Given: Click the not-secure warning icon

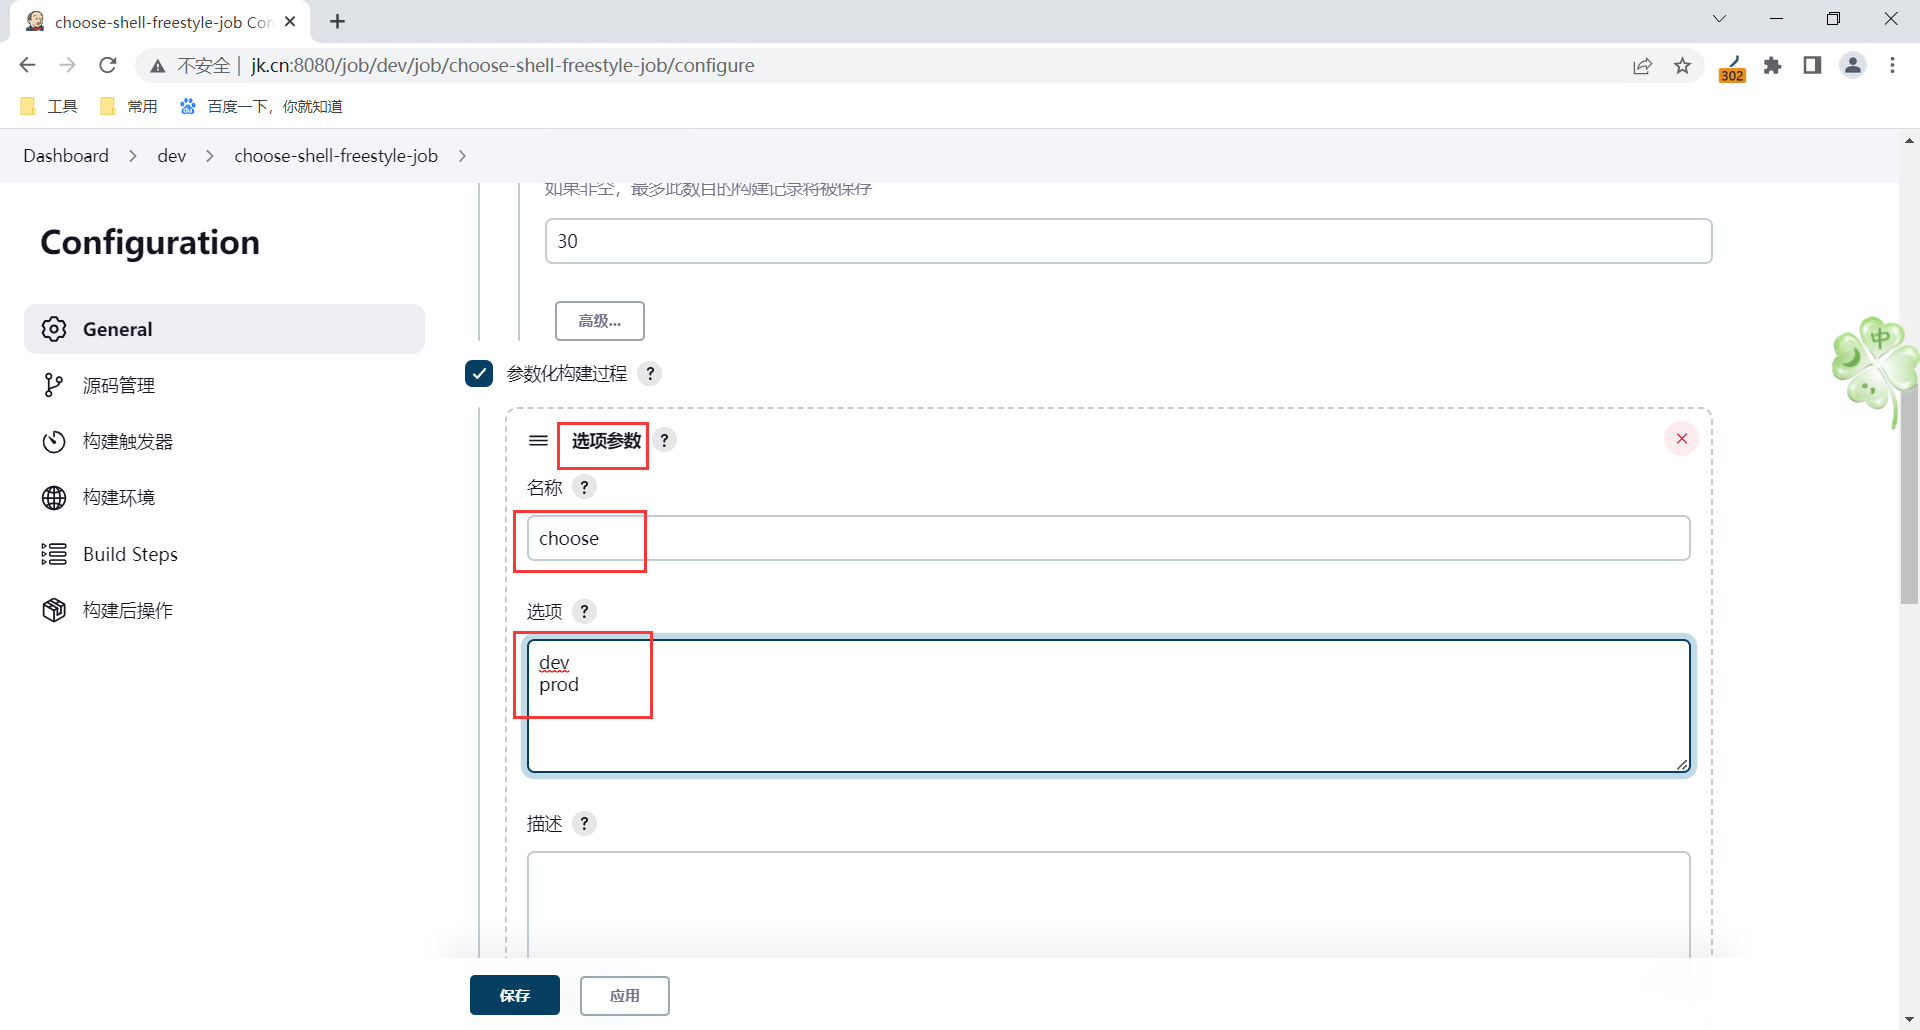Looking at the screenshot, I should coord(158,66).
